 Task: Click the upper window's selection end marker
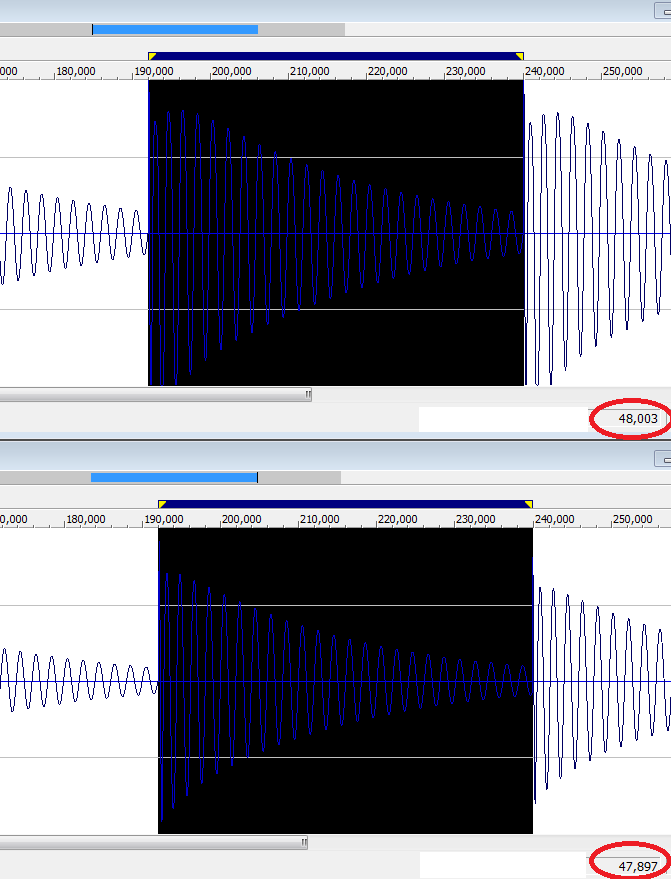520,56
